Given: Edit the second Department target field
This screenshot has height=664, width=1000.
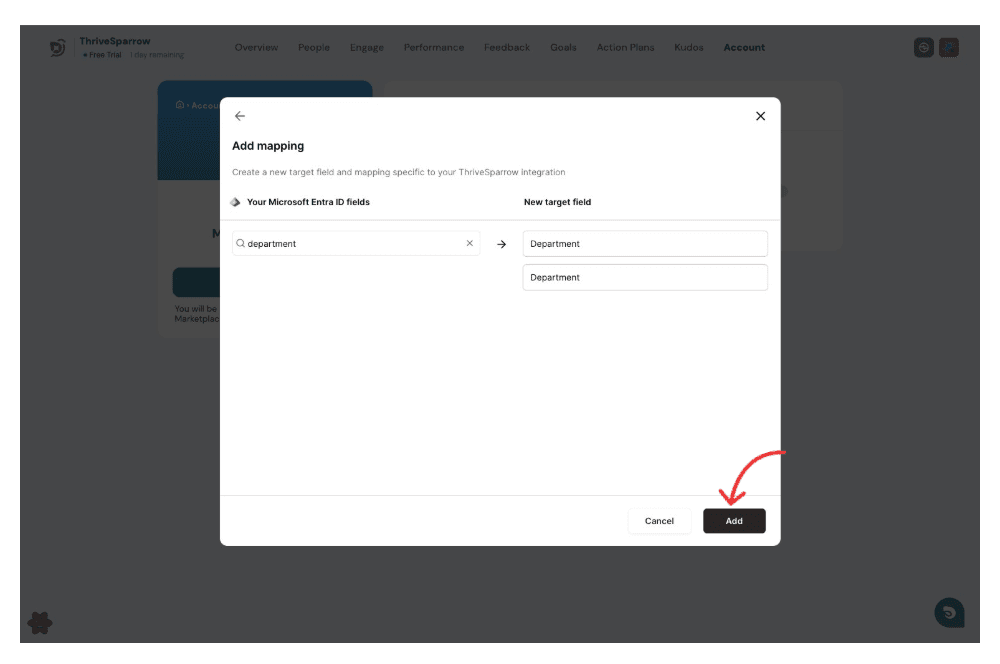Looking at the screenshot, I should [645, 277].
